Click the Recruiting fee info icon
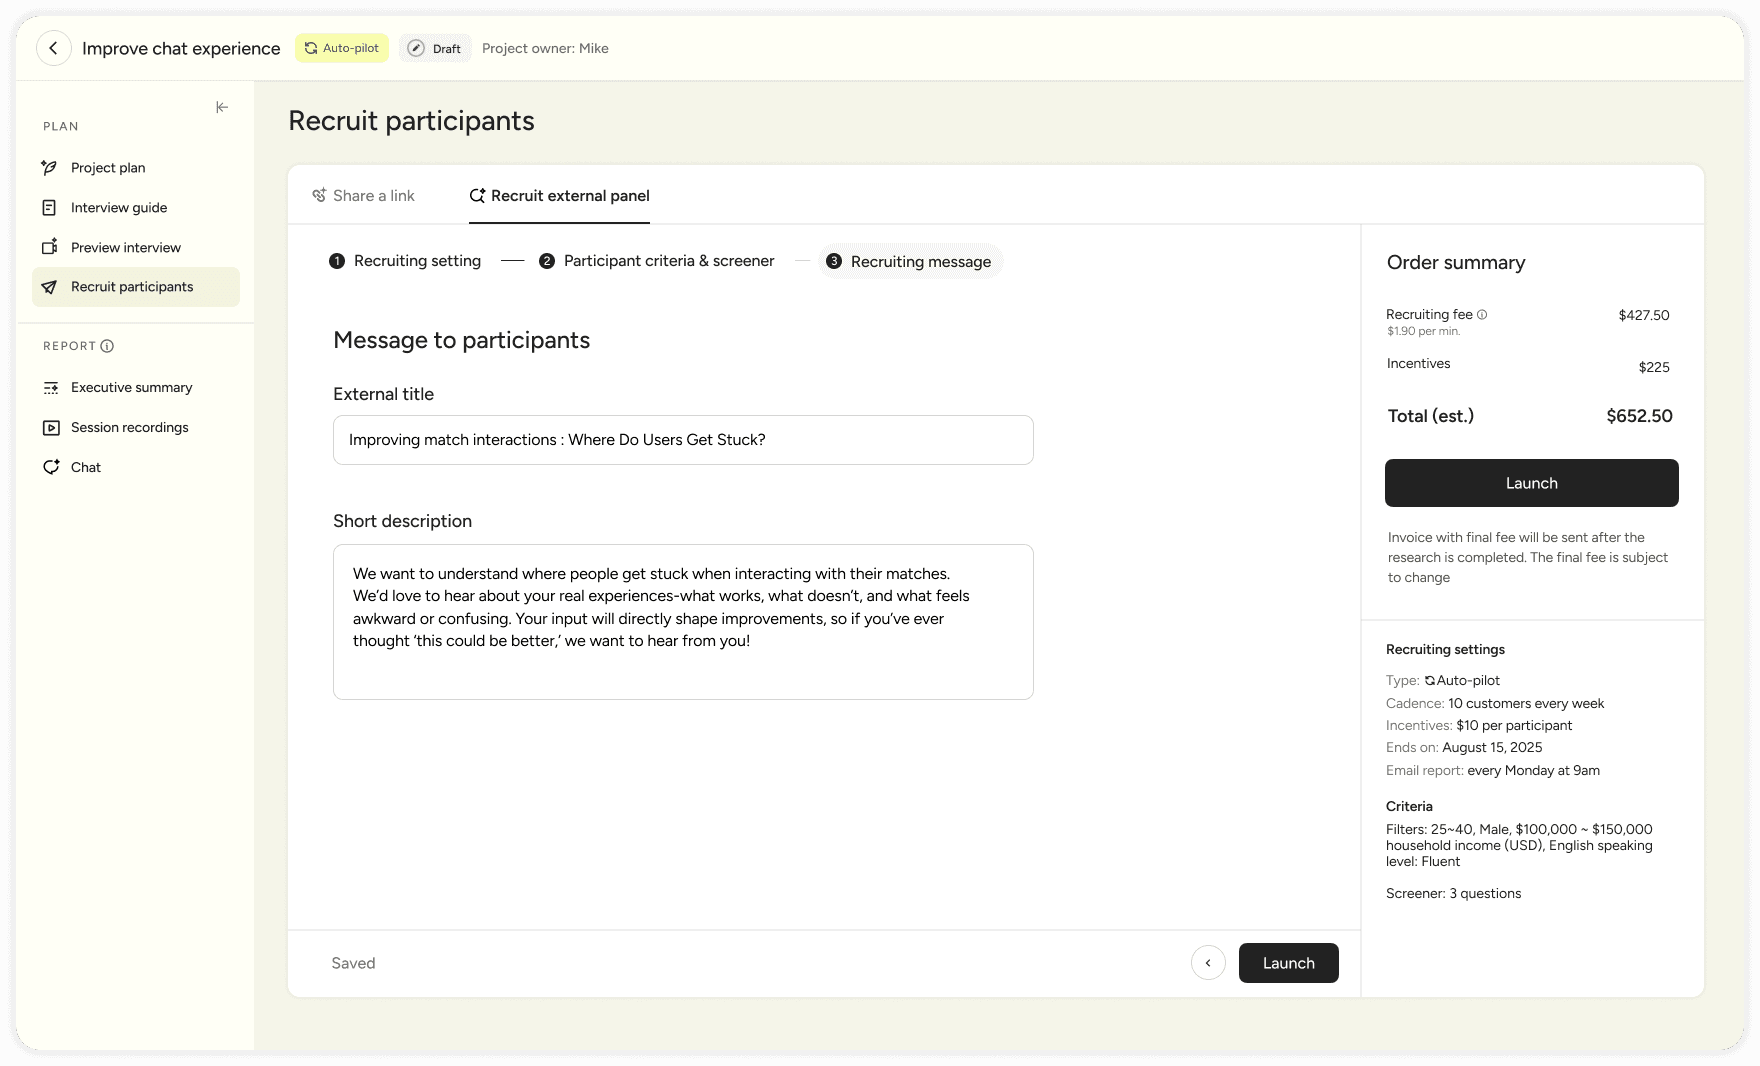The height and width of the screenshot is (1066, 1760). (x=1482, y=314)
